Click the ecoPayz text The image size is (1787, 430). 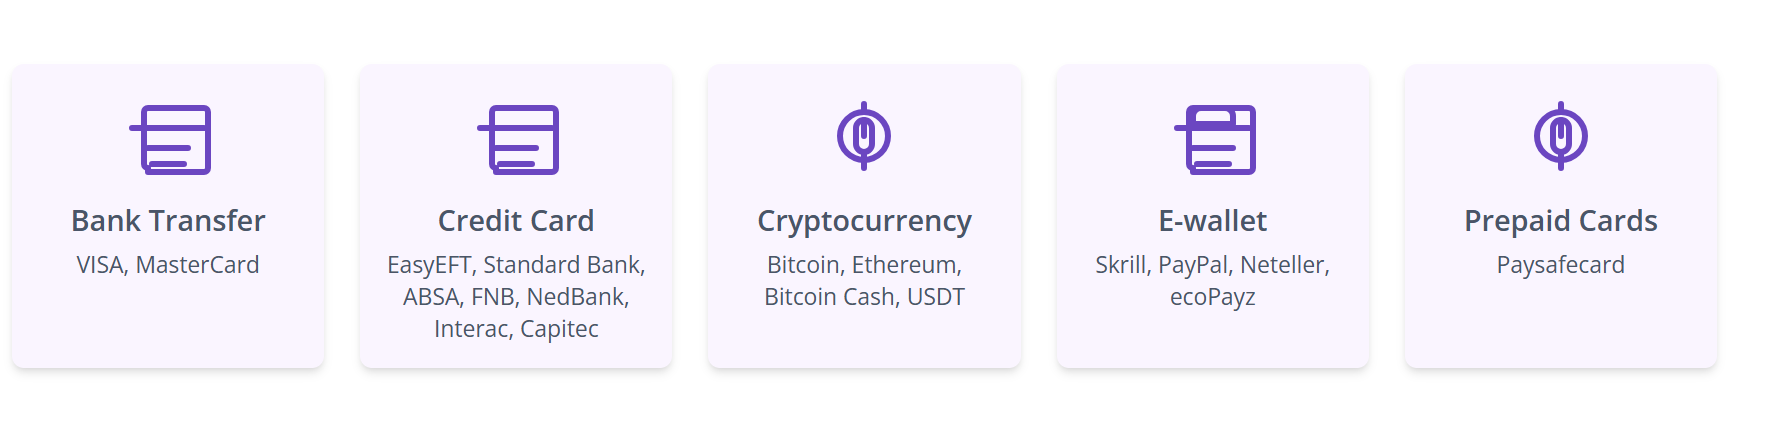click(x=1213, y=297)
